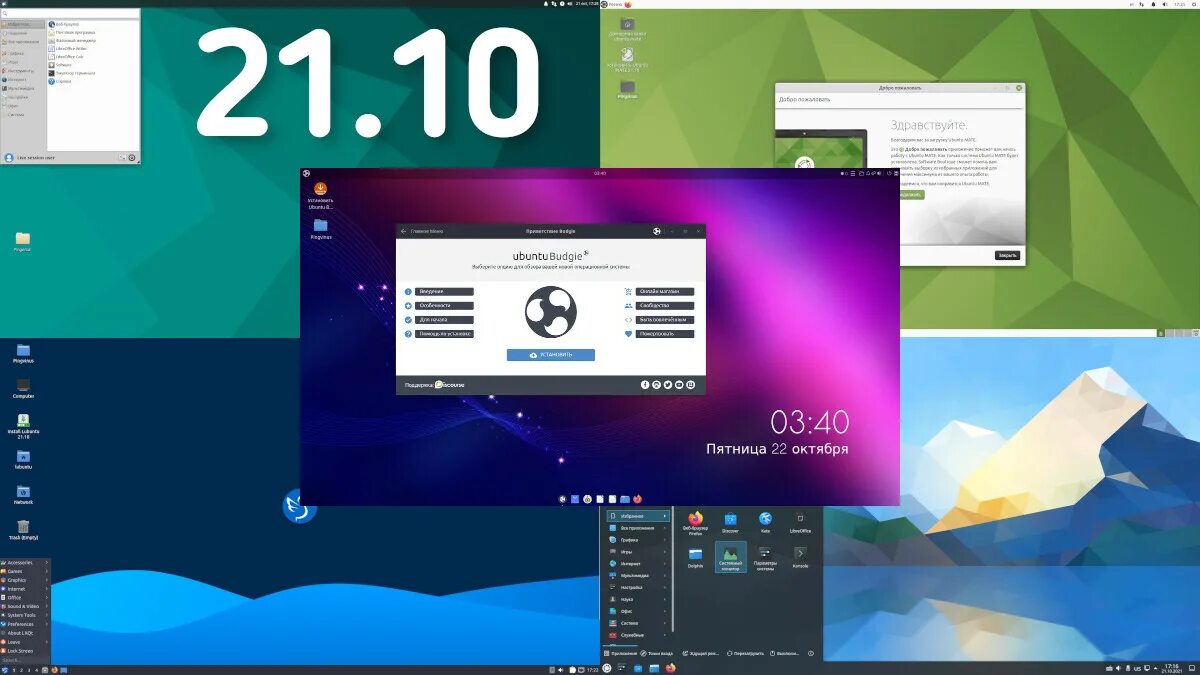Open the Pingvinus folder on Budgie desktop
1200x675 pixels.
pyautogui.click(x=320, y=229)
